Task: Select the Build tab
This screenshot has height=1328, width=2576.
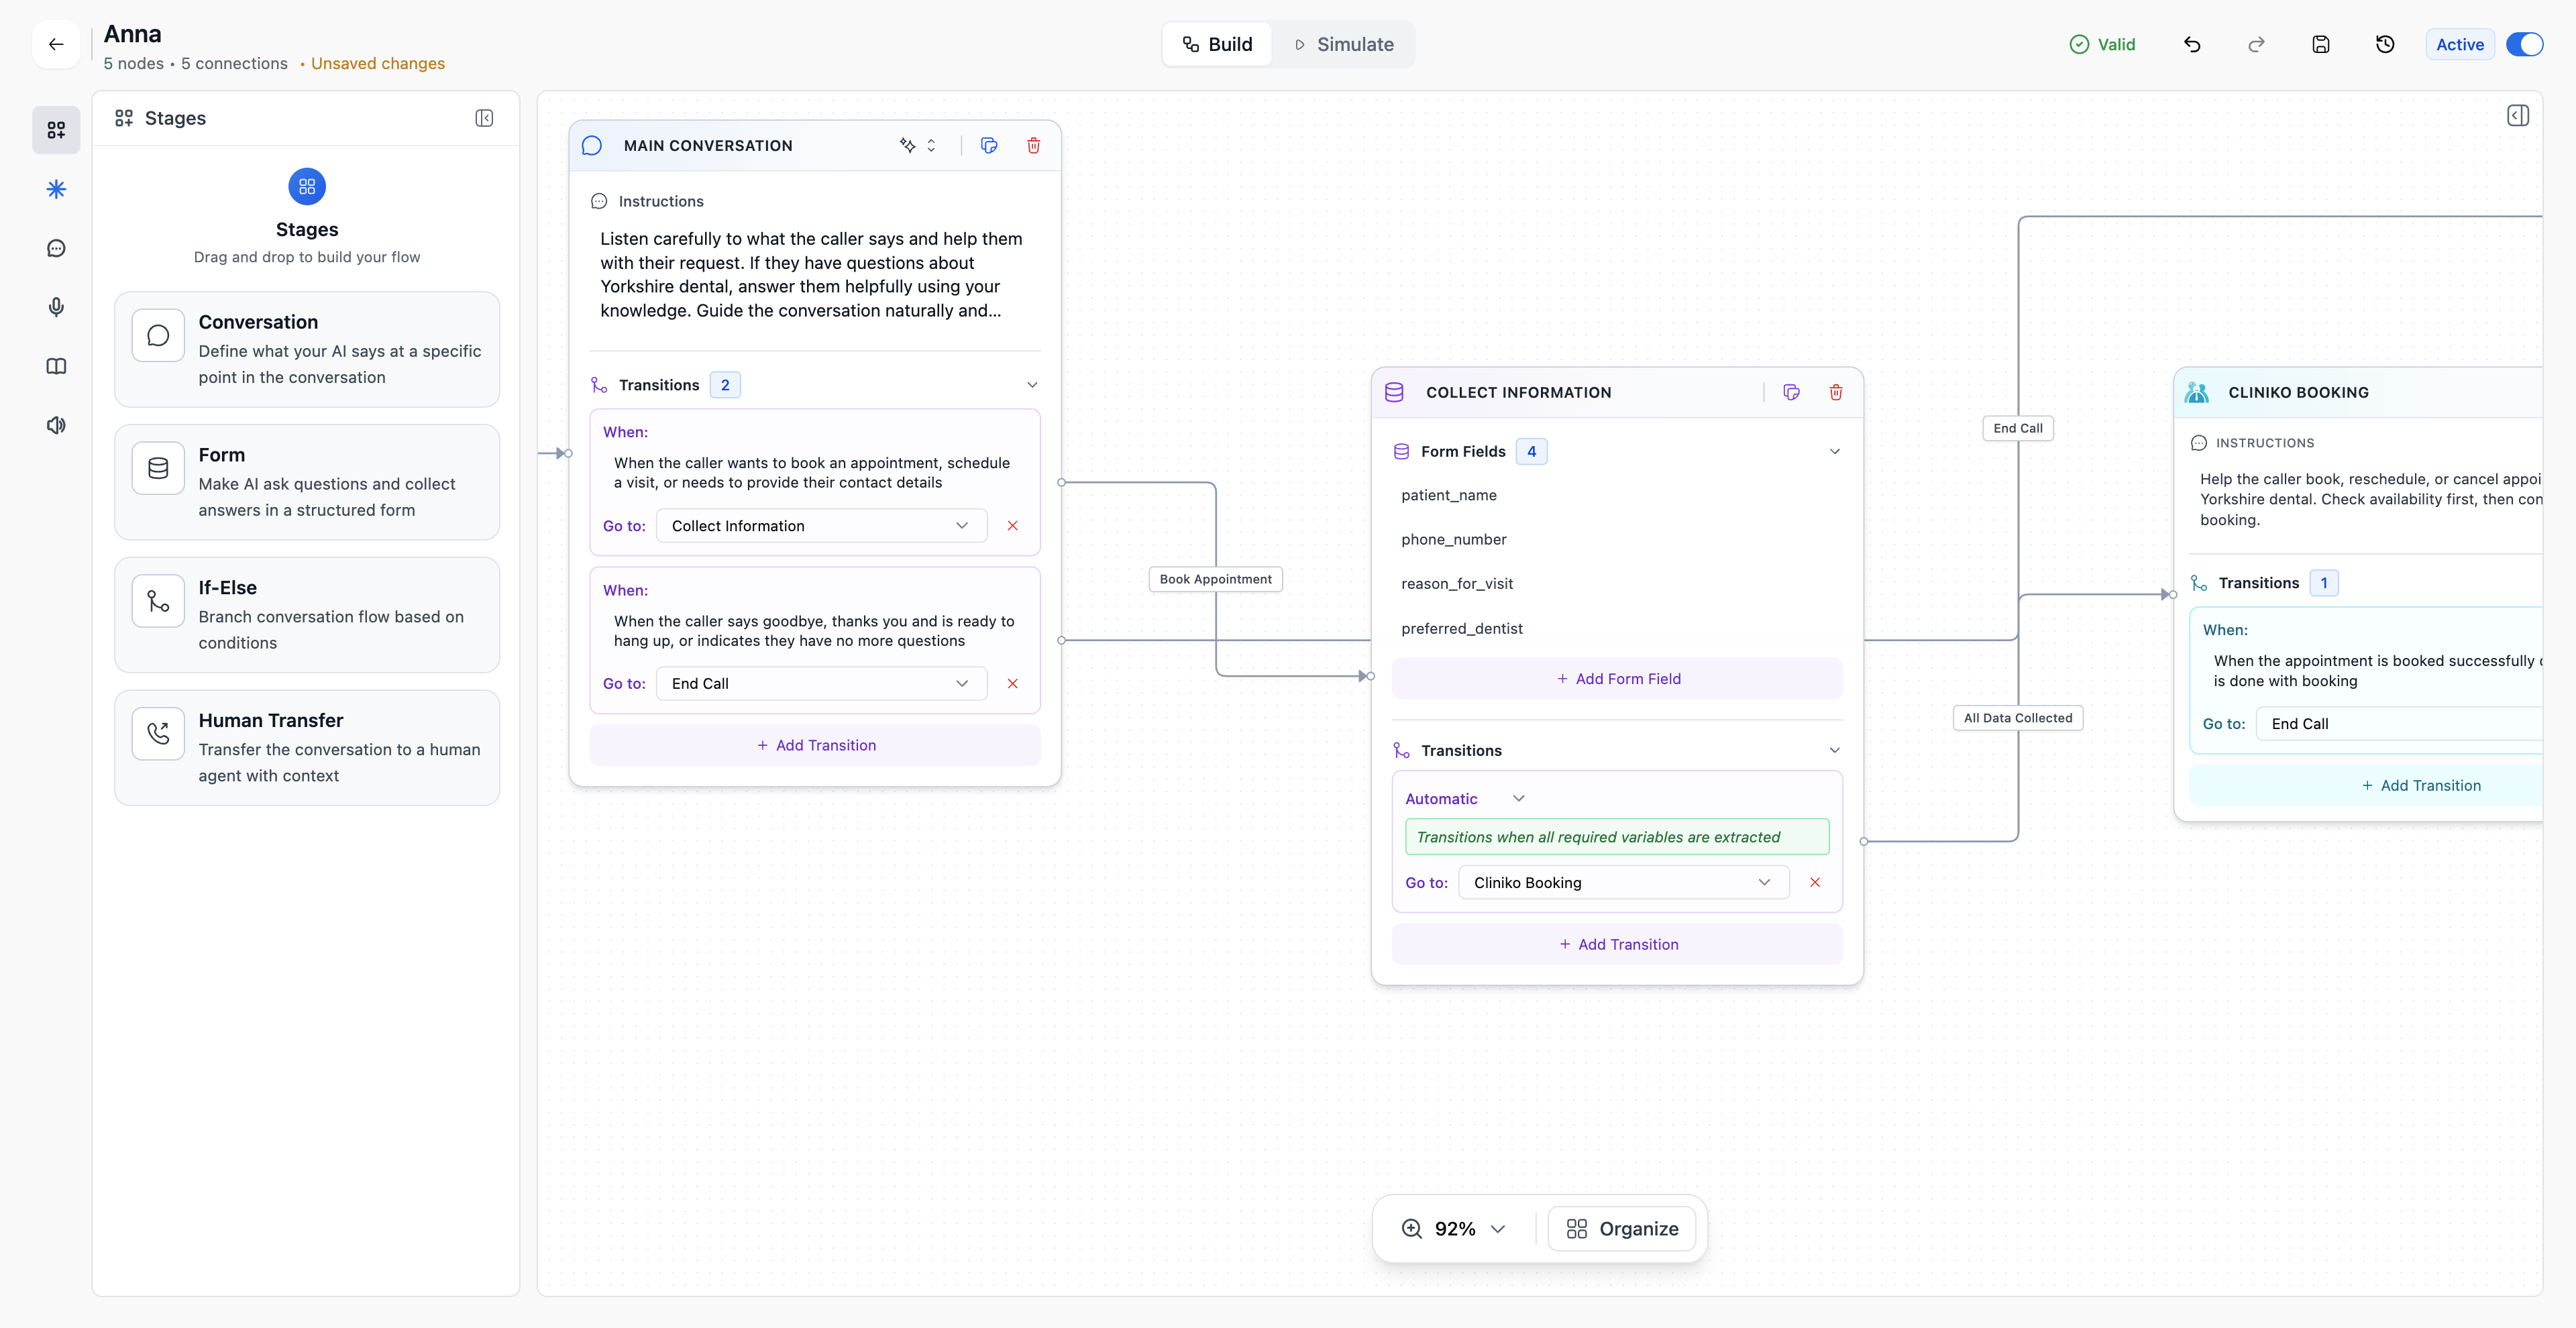Action: point(1217,44)
